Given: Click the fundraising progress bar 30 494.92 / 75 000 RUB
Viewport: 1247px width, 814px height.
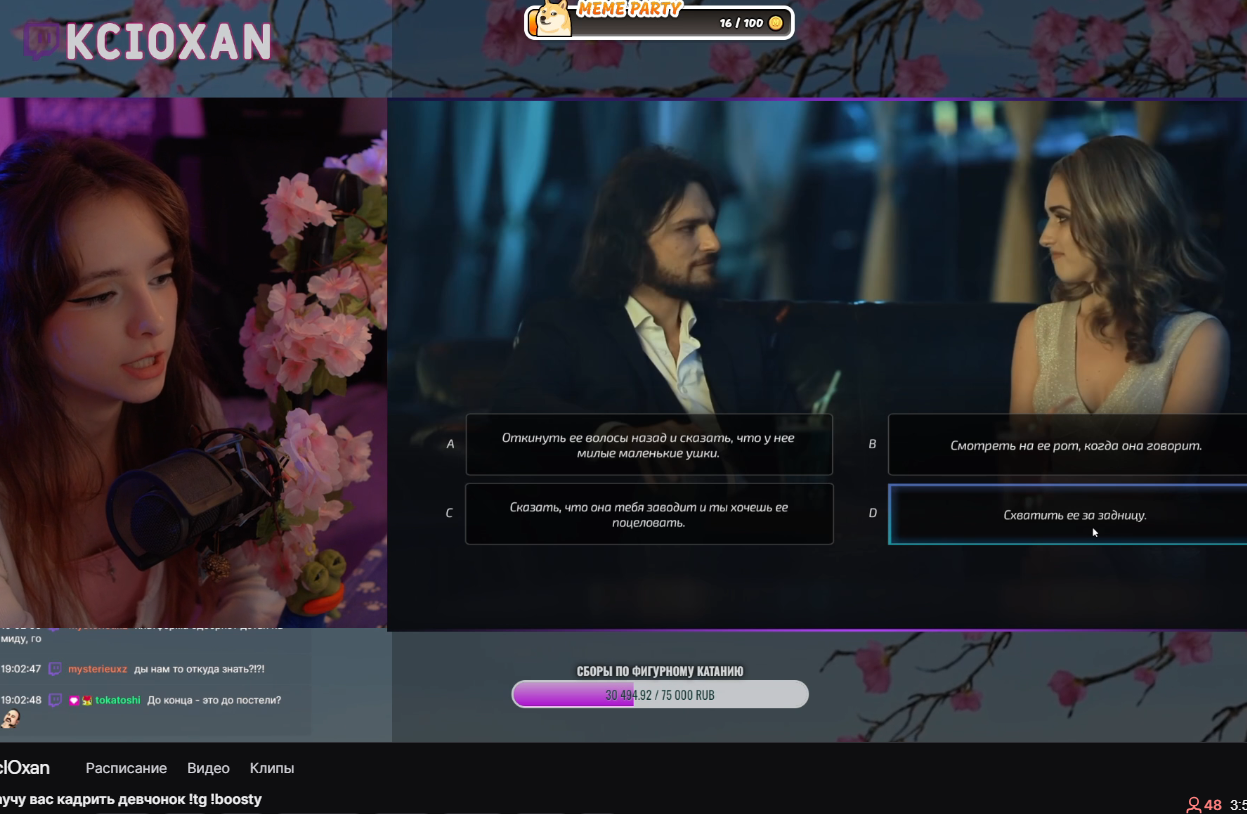Looking at the screenshot, I should pos(660,694).
